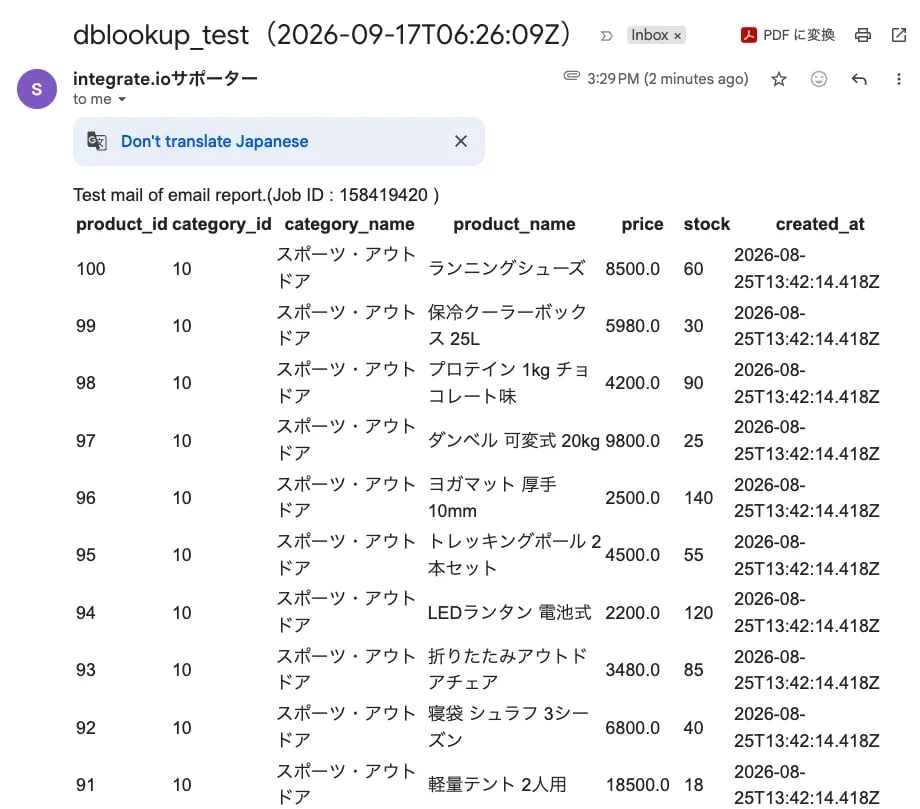The image size is (920, 809).
Task: Click product name 'トレッキングポール 2本セット'
Action: pos(515,554)
